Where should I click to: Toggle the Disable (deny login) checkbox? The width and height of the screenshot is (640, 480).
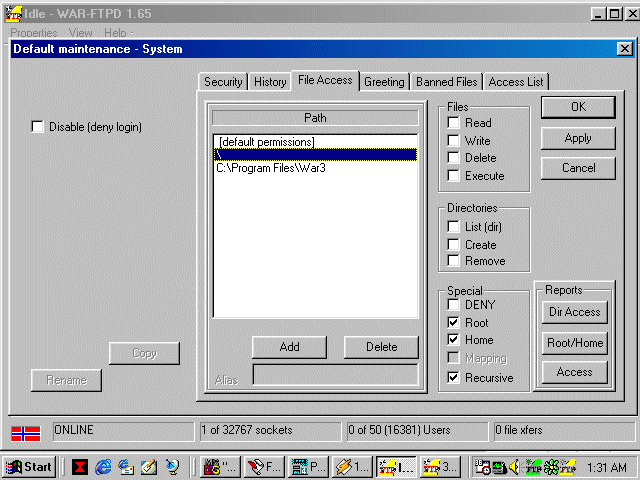[38, 127]
